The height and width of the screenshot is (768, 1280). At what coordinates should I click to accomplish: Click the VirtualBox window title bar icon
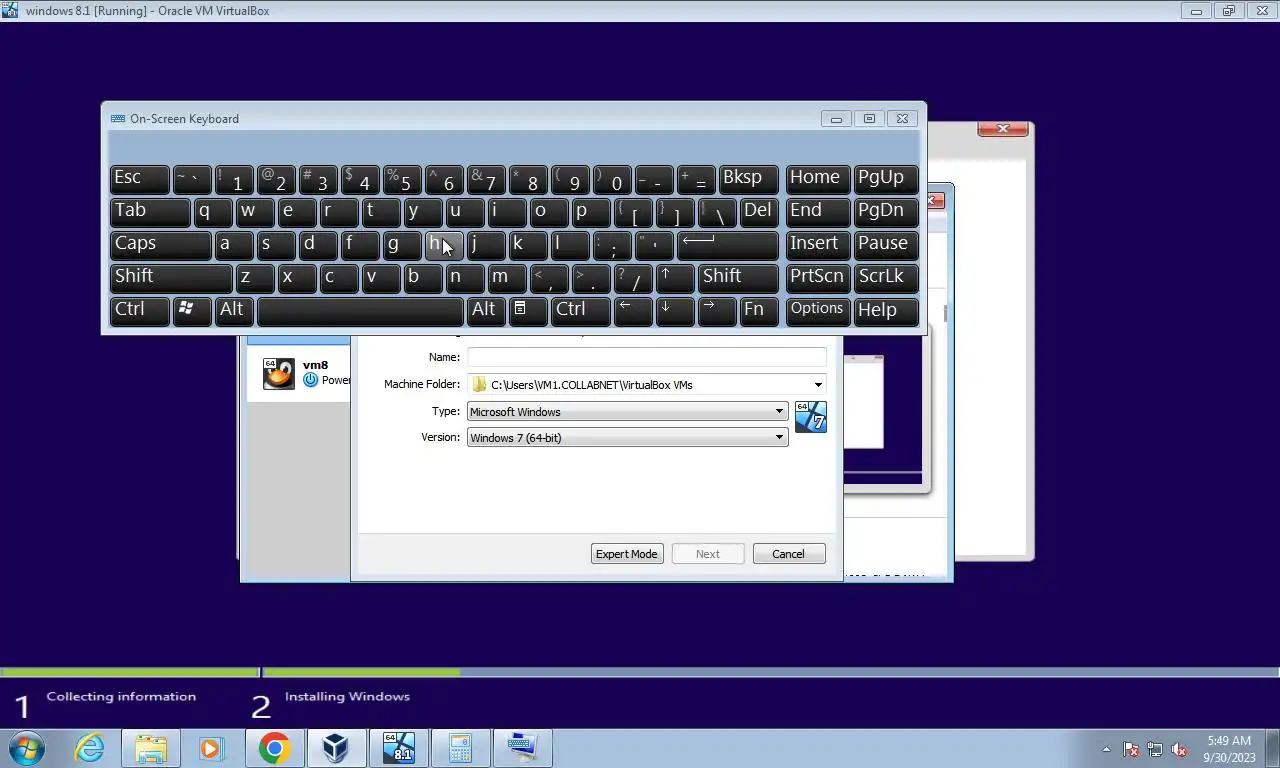(10, 10)
